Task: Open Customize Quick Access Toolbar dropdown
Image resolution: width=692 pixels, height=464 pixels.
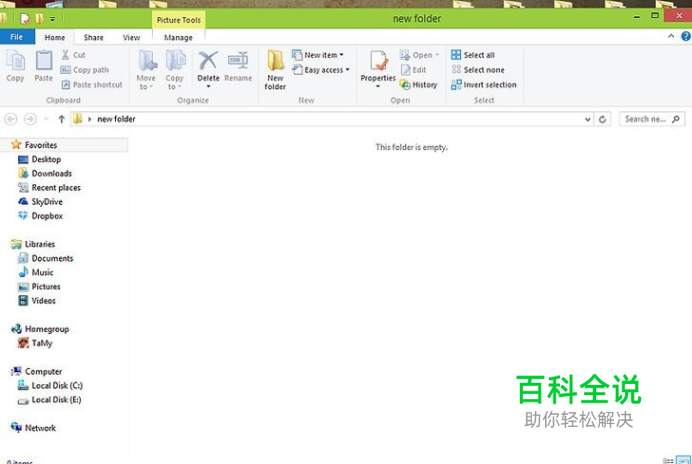Action: tap(53, 19)
